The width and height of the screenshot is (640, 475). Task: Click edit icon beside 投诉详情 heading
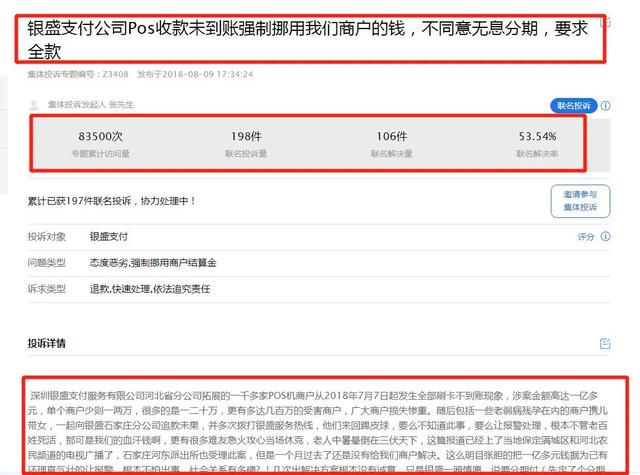pyautogui.click(x=605, y=344)
